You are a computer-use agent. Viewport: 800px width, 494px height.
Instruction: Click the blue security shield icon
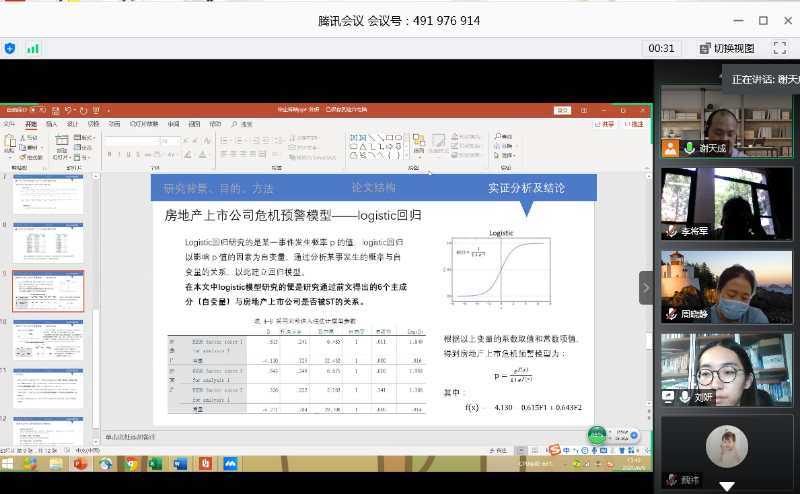10,48
